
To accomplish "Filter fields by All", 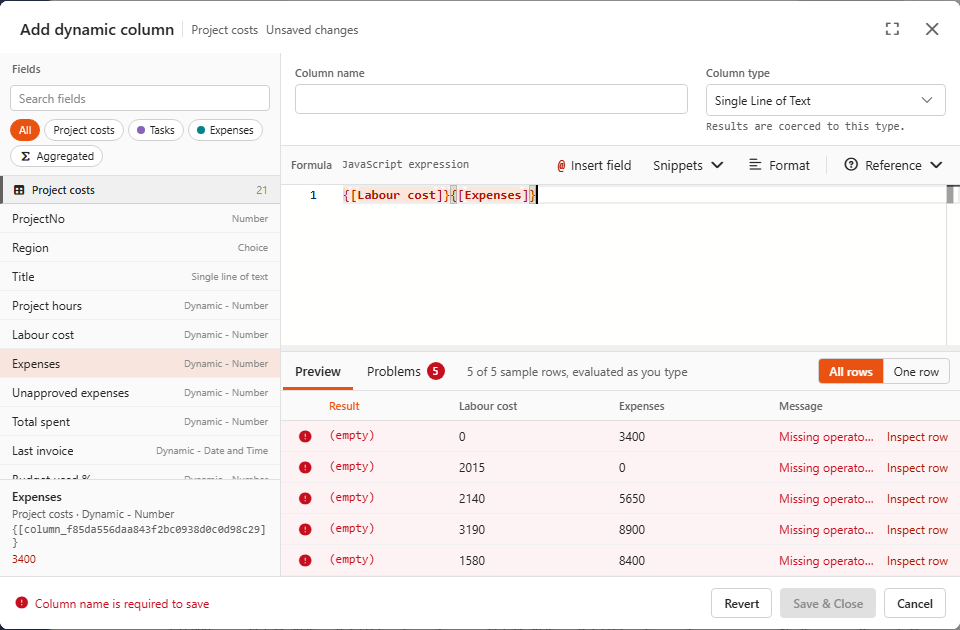I will point(25,130).
